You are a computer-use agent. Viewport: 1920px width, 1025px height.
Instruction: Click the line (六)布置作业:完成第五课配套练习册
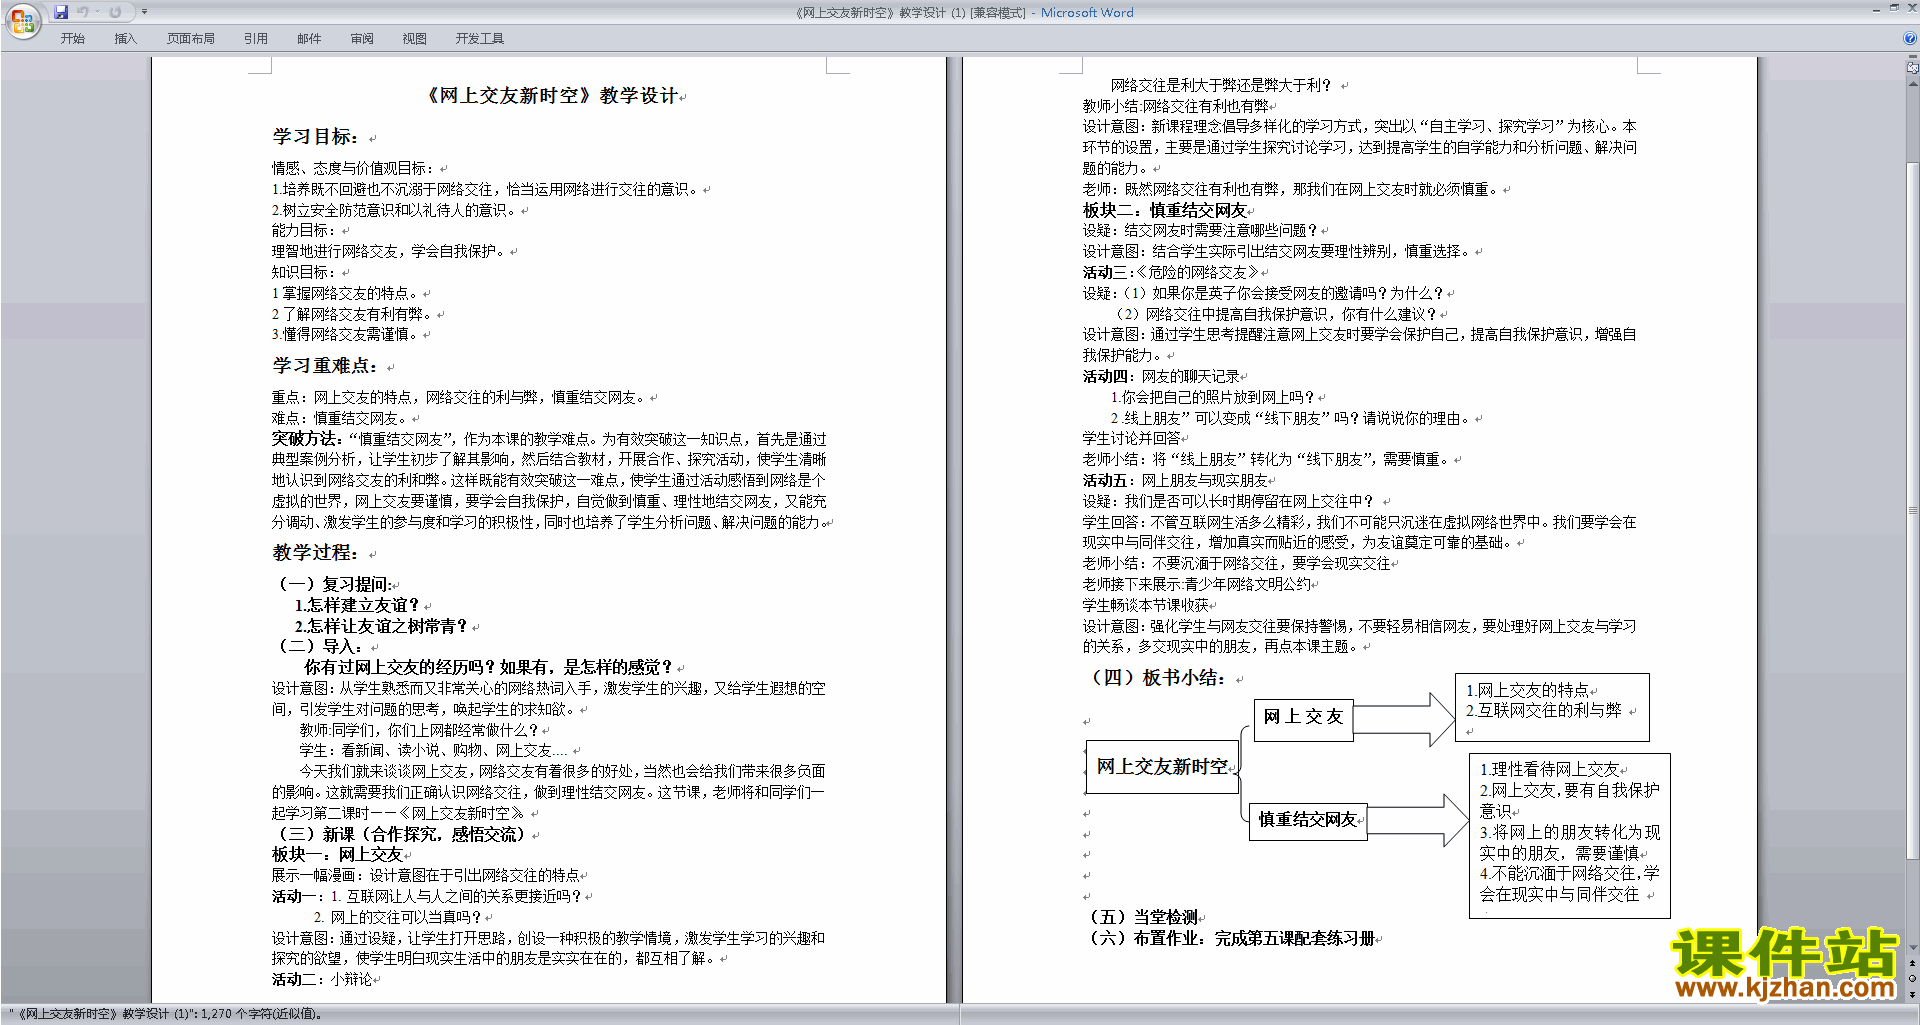point(1231,938)
